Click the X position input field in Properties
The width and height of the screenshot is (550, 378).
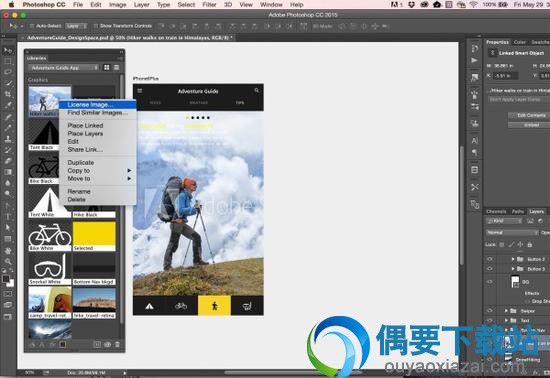505,76
